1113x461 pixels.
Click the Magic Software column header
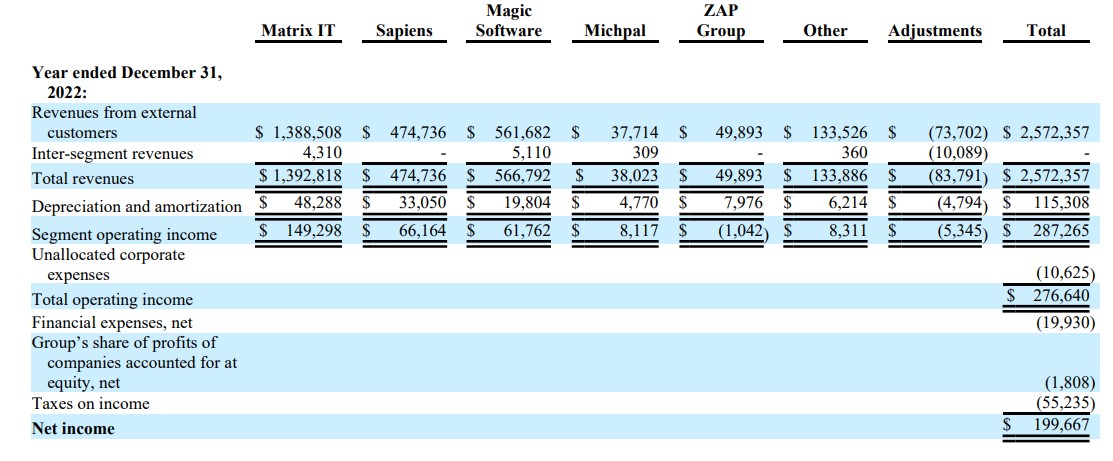click(509, 21)
